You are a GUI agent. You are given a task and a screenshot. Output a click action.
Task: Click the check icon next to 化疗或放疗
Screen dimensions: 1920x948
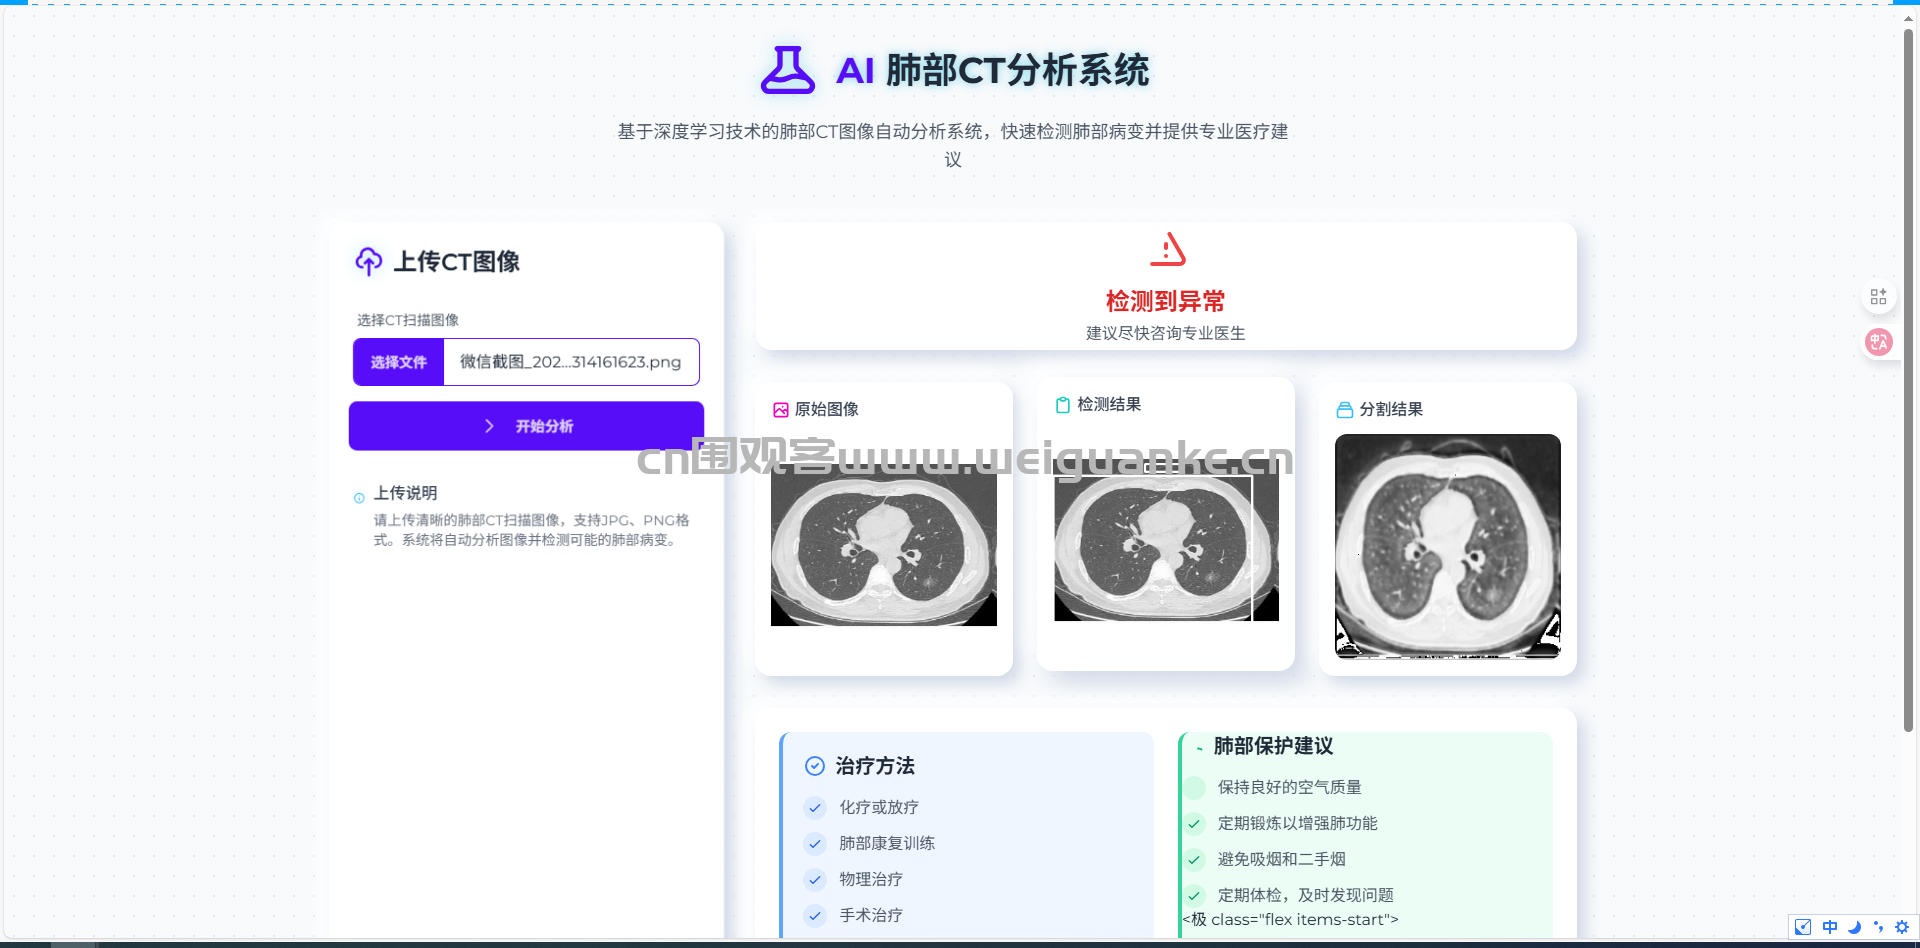pos(815,807)
